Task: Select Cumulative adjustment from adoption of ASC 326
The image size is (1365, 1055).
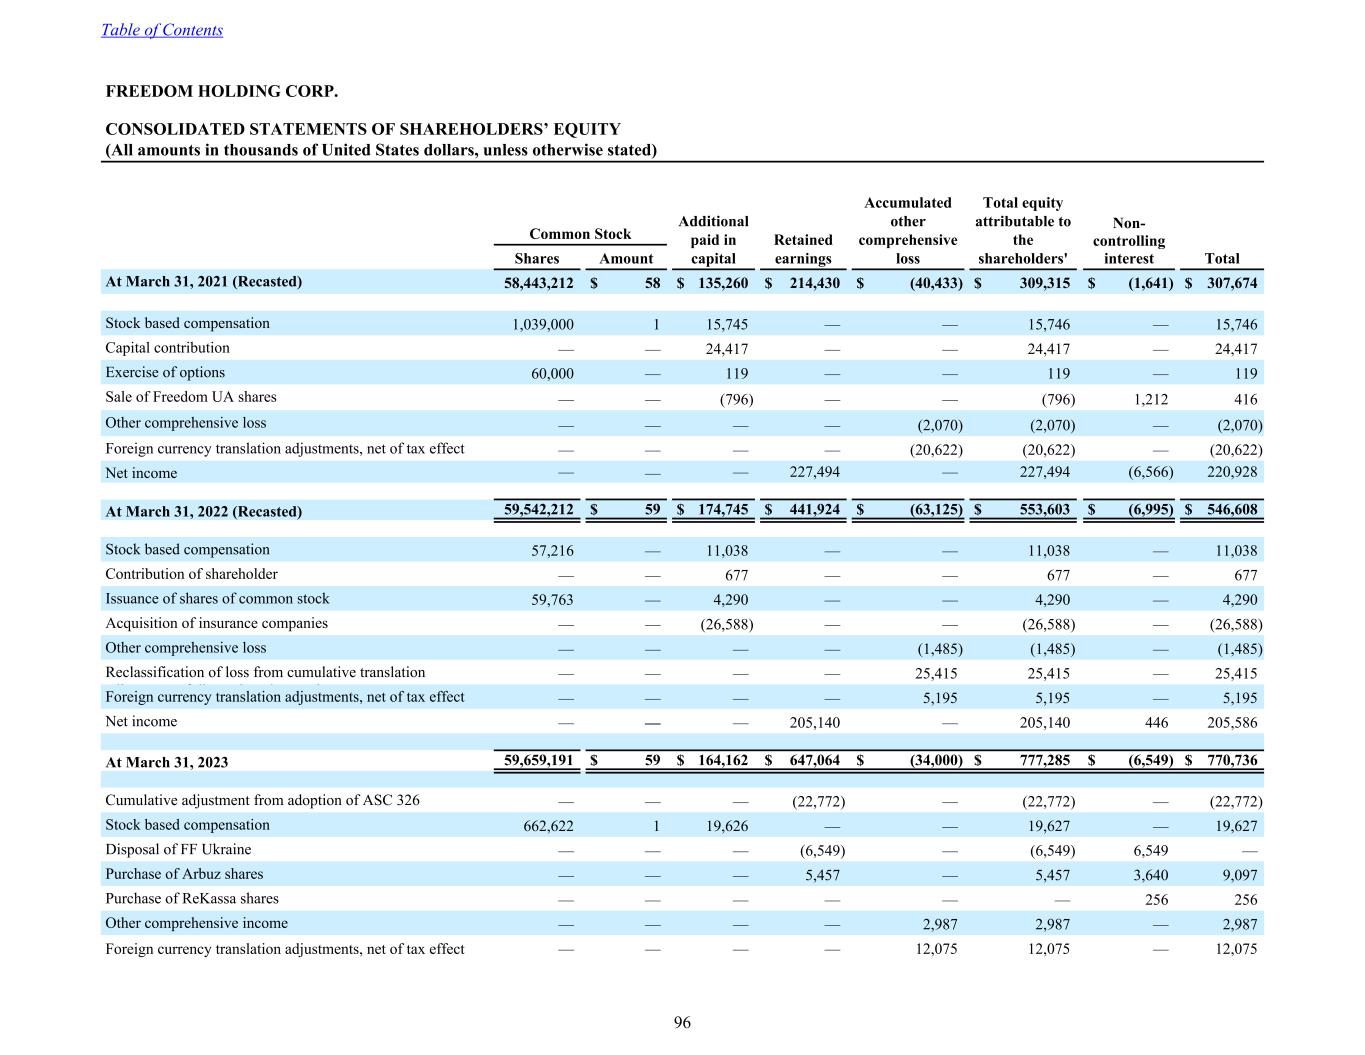Action: pos(262,800)
